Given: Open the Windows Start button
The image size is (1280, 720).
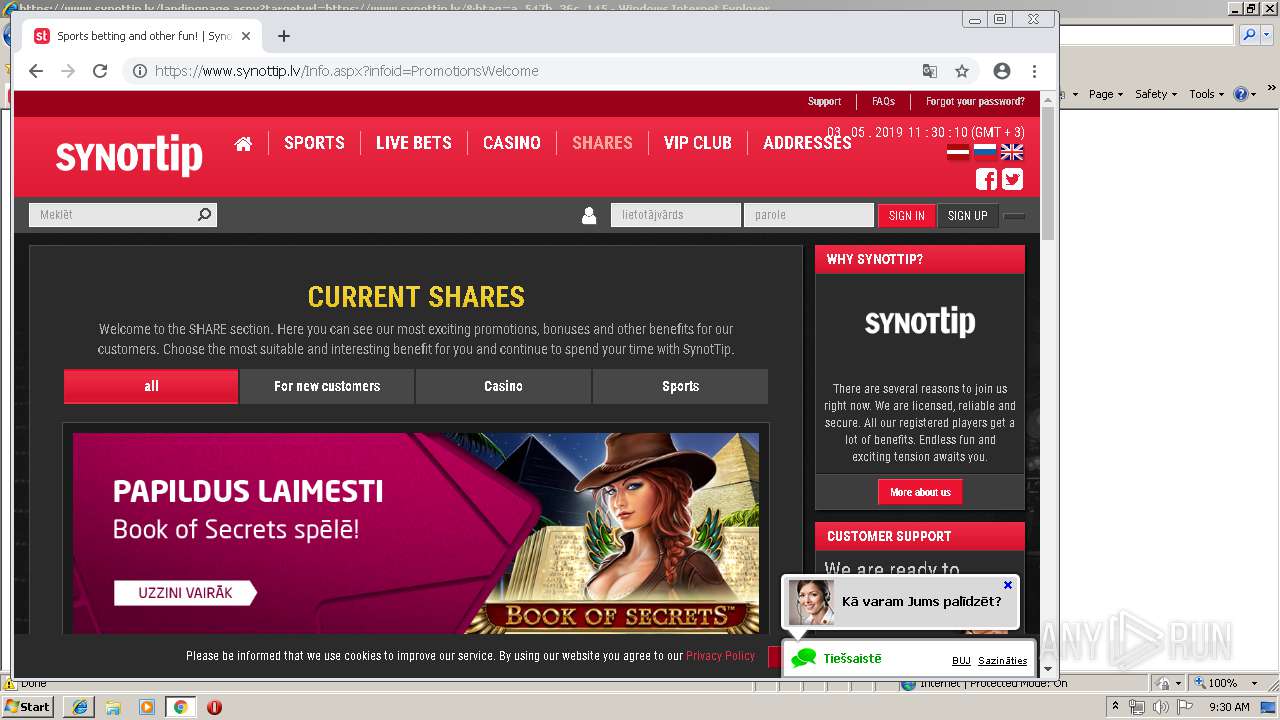Looking at the screenshot, I should pyautogui.click(x=27, y=707).
